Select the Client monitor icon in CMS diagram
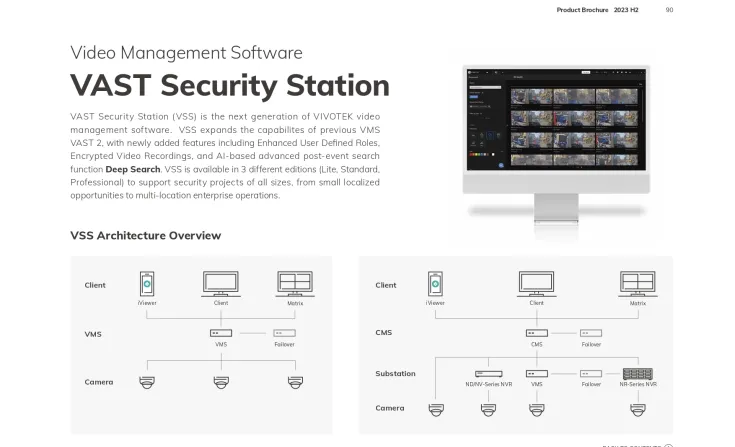 tap(537, 283)
